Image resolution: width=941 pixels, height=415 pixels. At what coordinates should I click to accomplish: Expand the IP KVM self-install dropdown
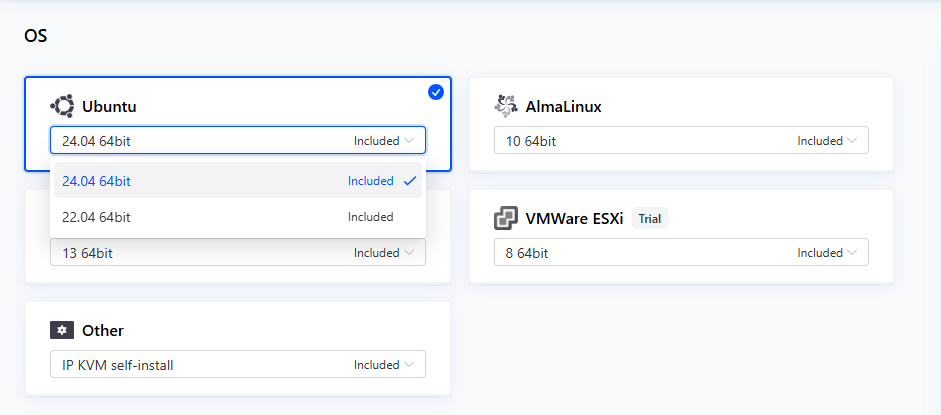click(238, 365)
